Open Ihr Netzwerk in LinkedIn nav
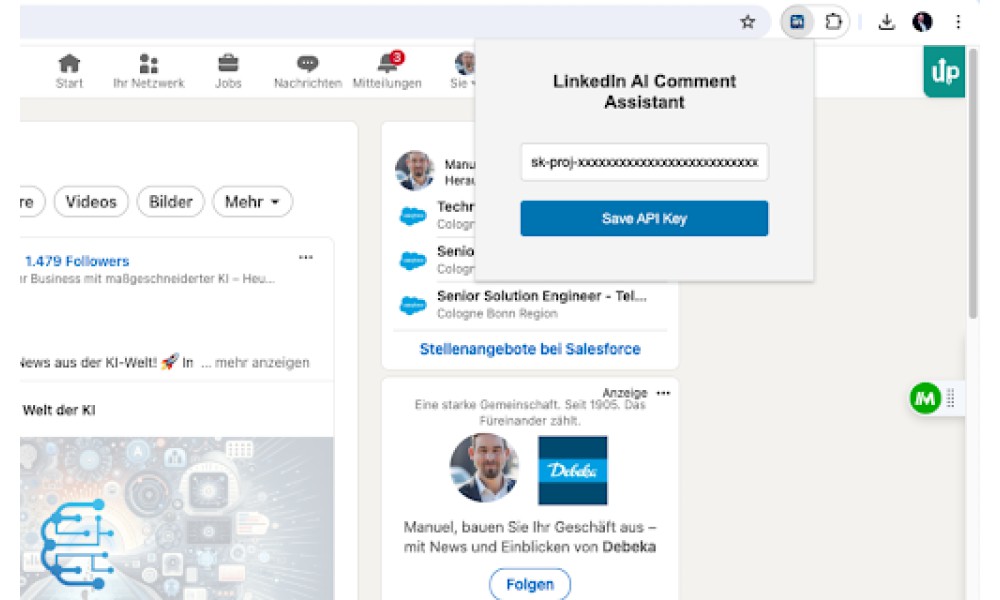The image size is (1000, 600). [149, 71]
